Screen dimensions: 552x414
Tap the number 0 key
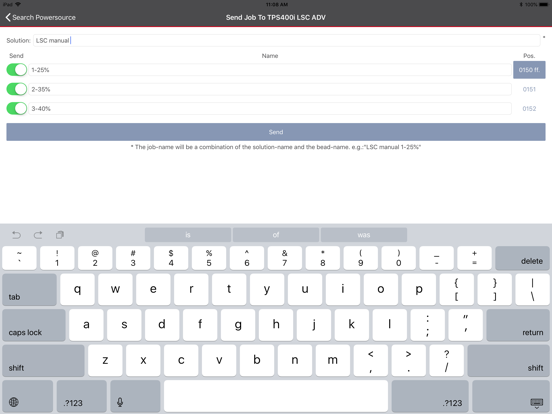[x=399, y=258]
